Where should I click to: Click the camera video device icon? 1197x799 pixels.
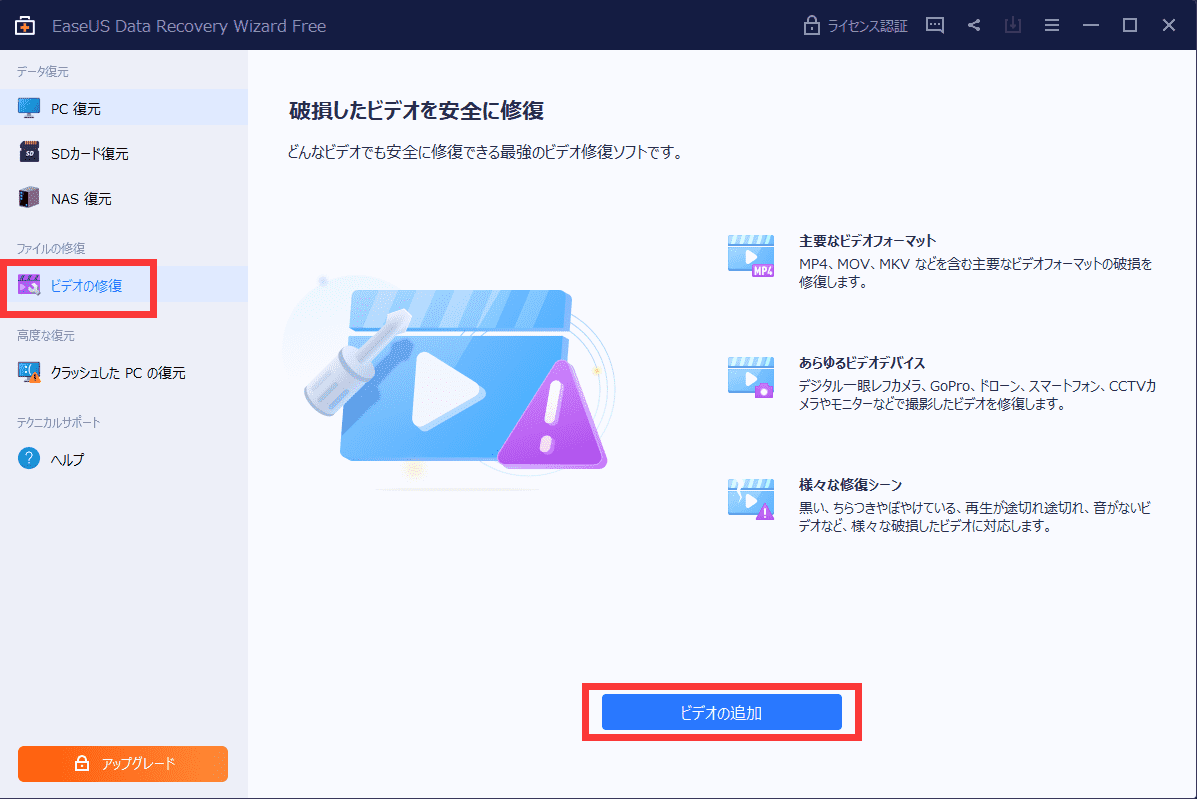click(751, 377)
